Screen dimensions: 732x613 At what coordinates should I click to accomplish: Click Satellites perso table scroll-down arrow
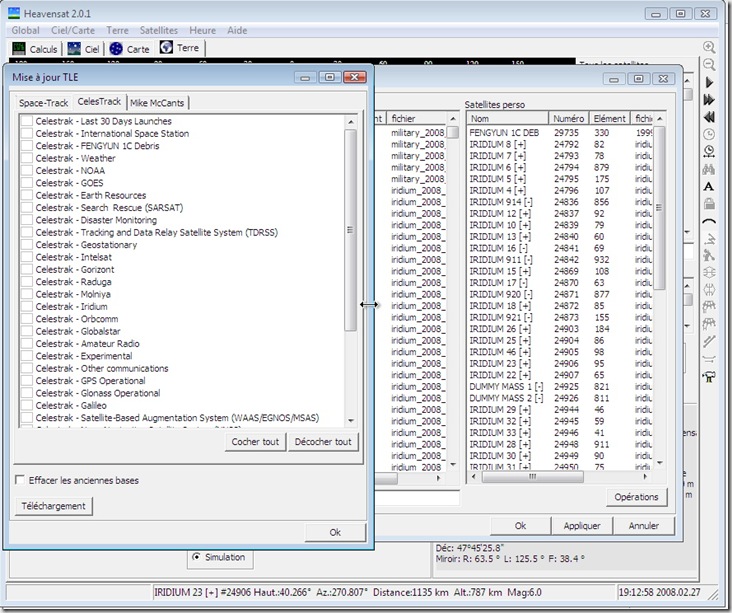(660, 463)
